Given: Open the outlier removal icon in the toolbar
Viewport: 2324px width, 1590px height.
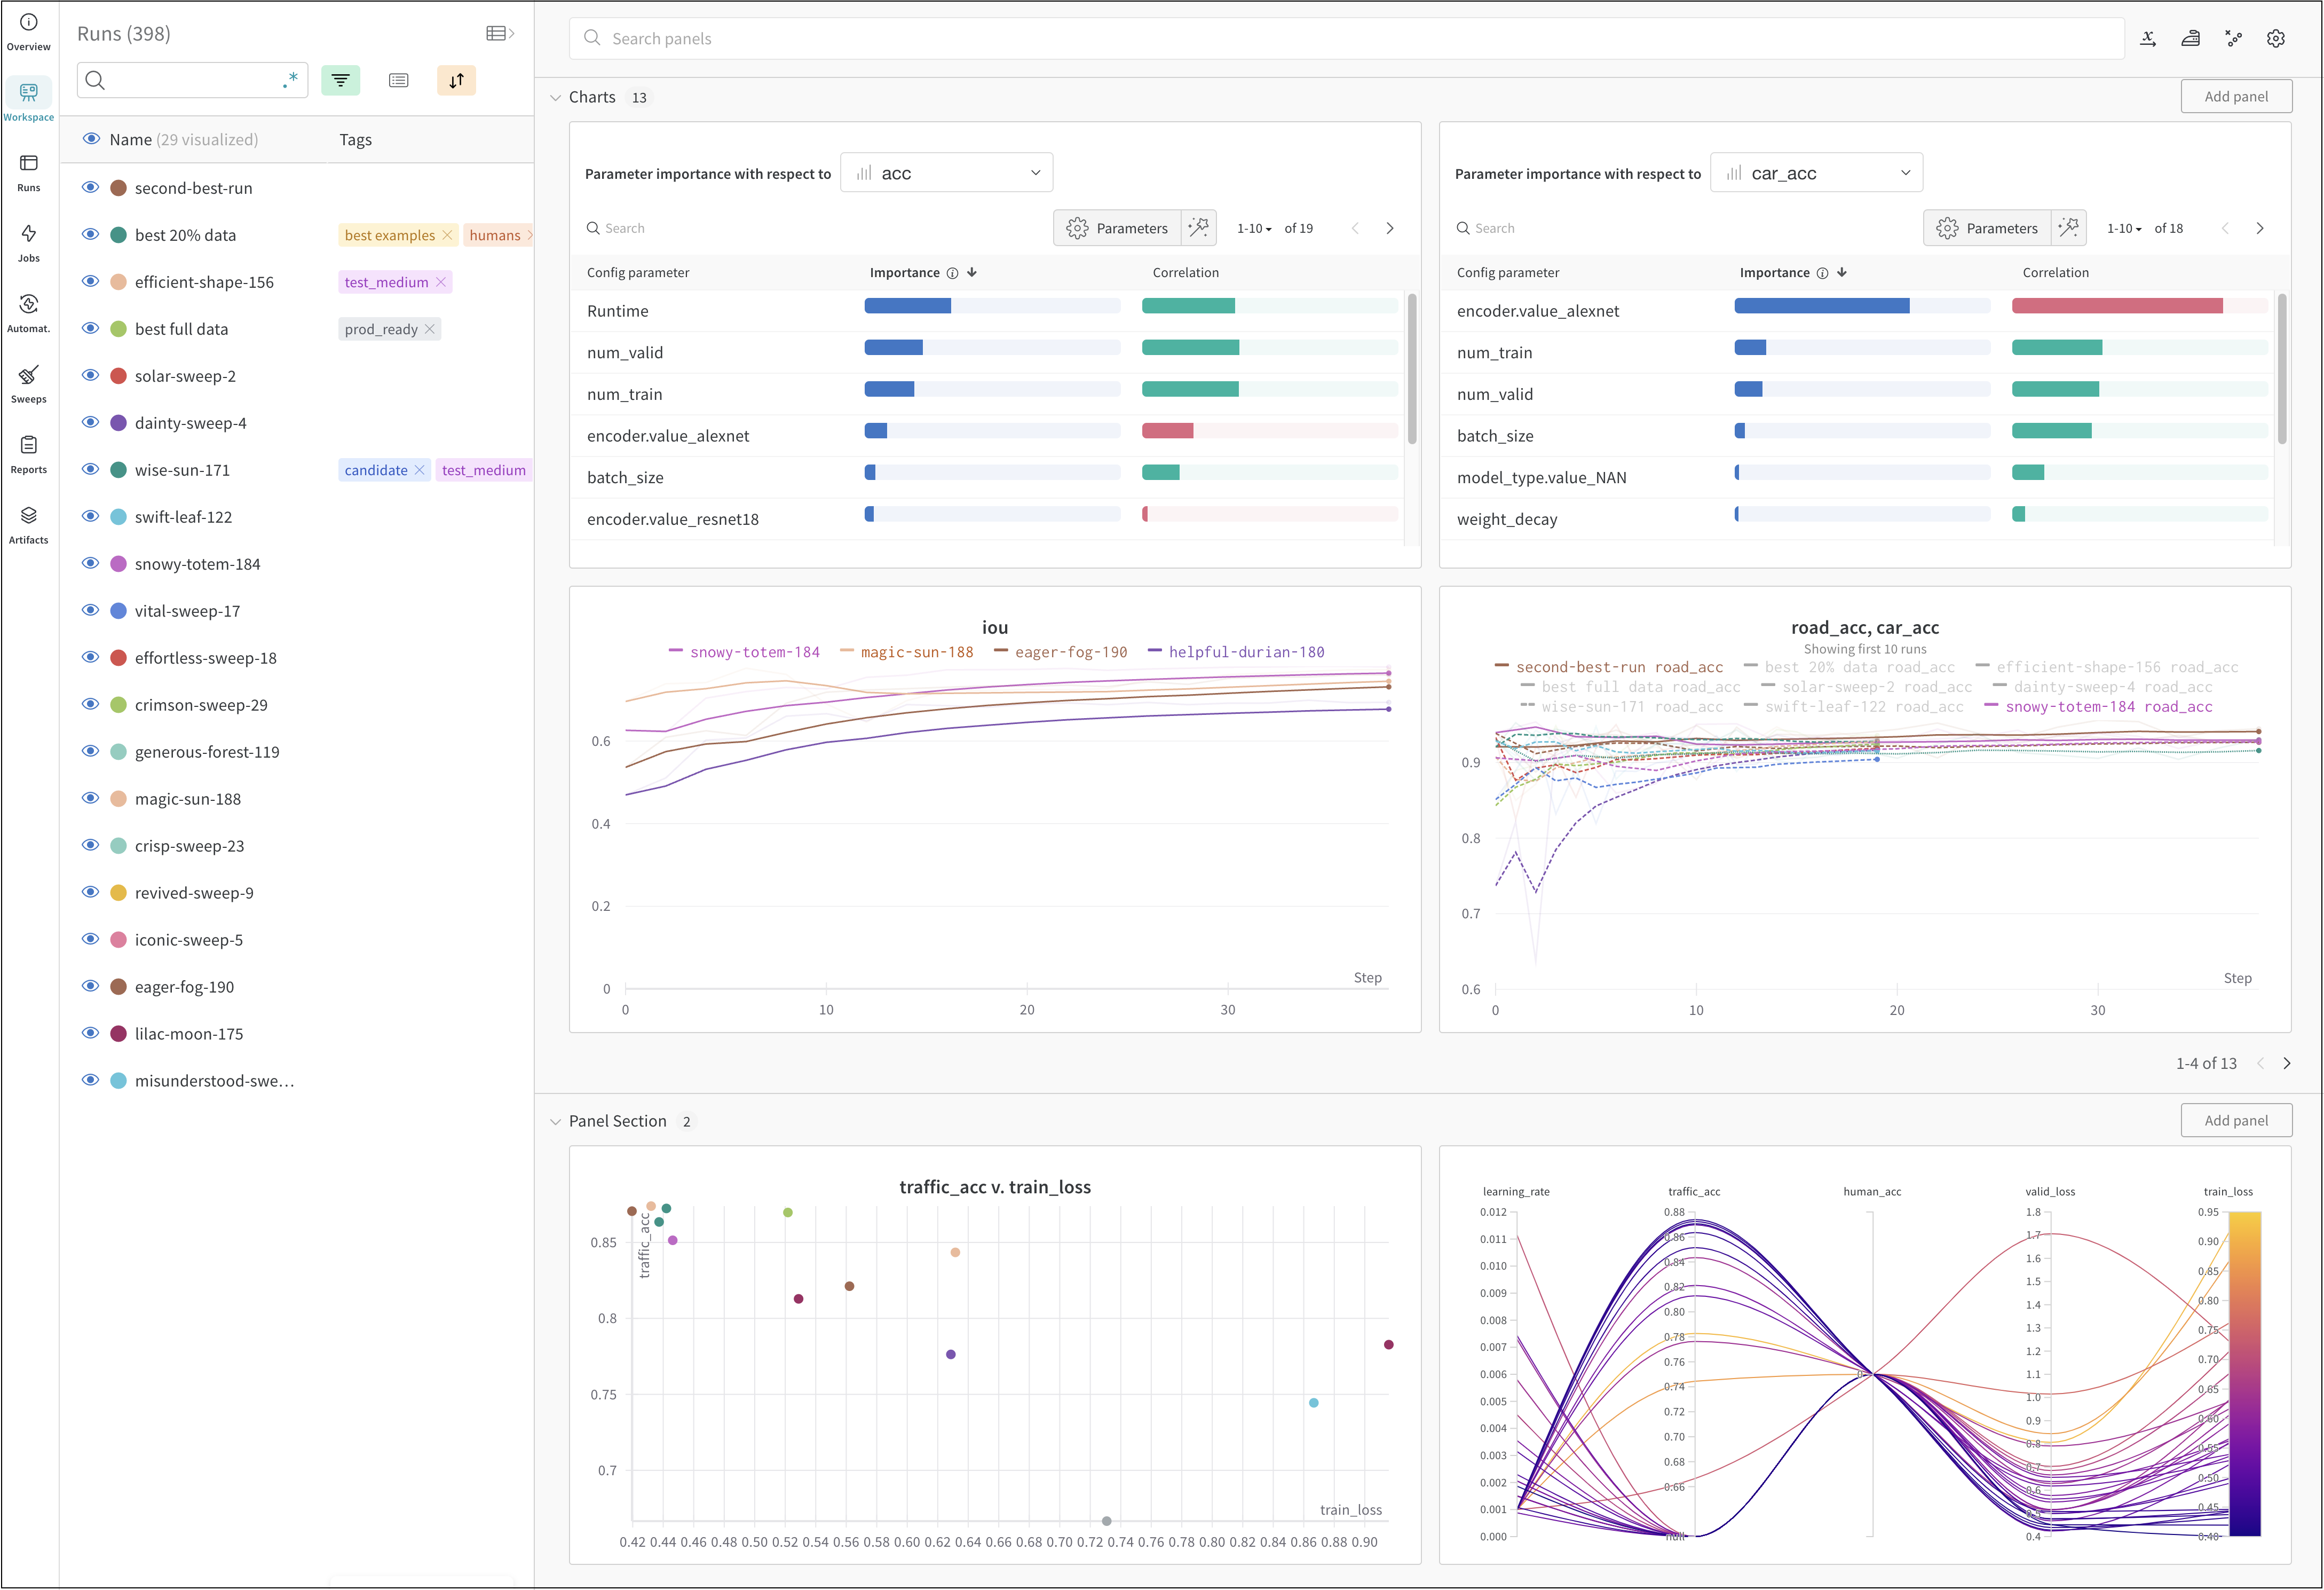Looking at the screenshot, I should click(x=2234, y=38).
